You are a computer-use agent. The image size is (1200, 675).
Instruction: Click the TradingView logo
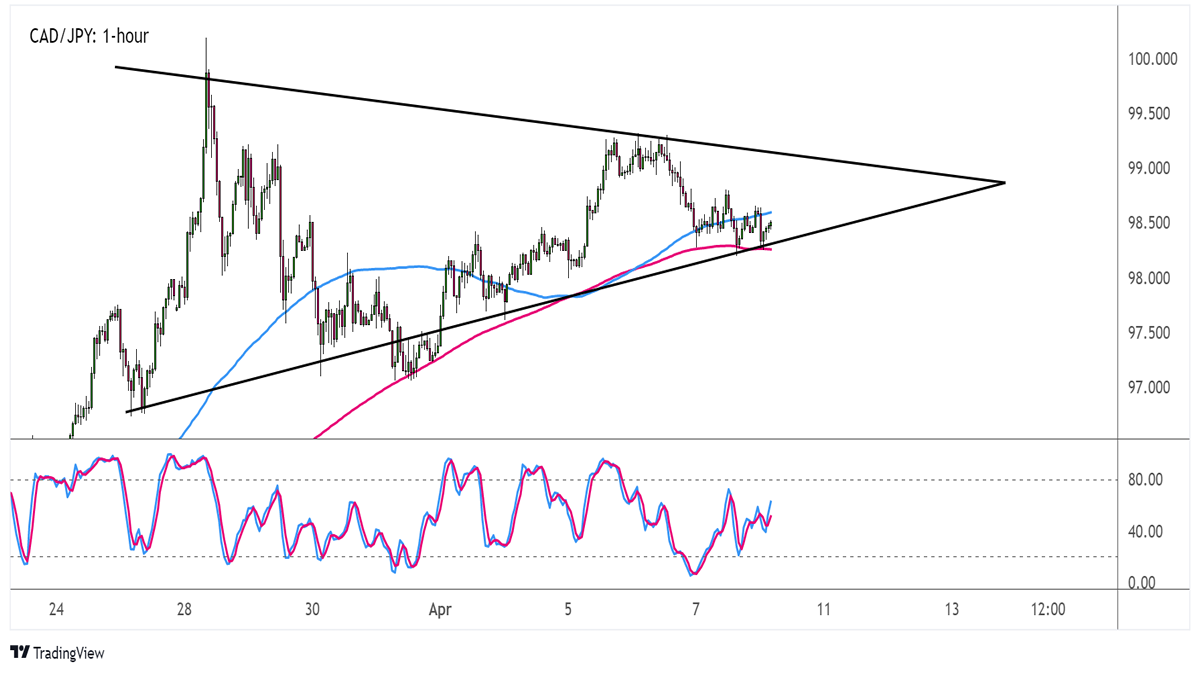pos(57,653)
